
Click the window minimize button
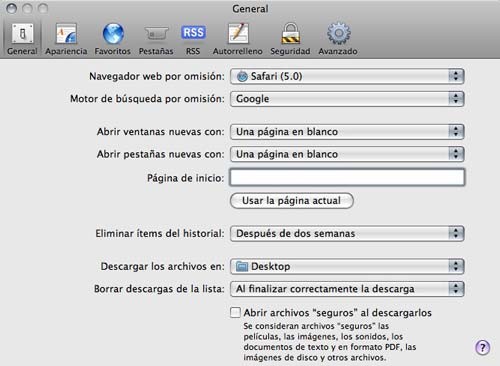(27, 8)
